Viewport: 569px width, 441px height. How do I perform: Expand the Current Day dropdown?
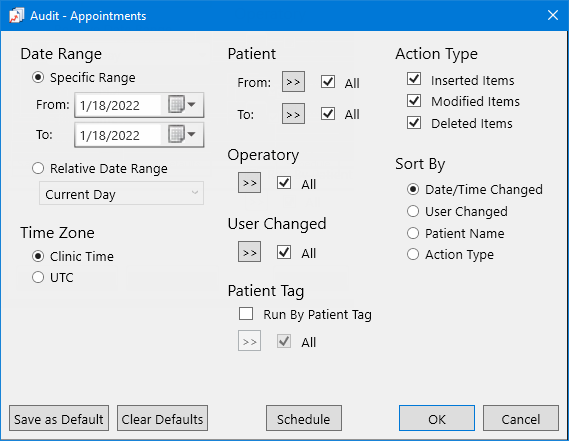click(x=122, y=193)
